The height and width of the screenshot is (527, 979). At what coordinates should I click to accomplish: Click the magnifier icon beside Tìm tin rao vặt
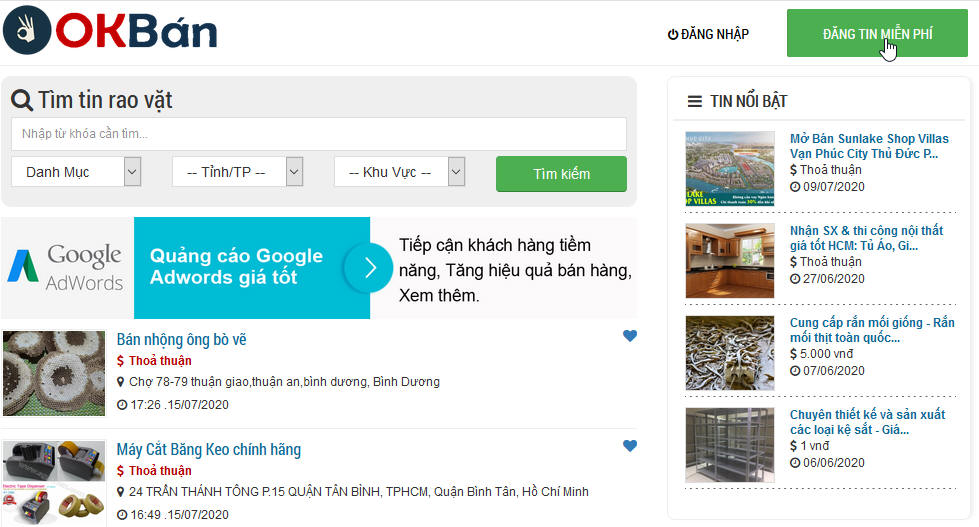click(22, 100)
